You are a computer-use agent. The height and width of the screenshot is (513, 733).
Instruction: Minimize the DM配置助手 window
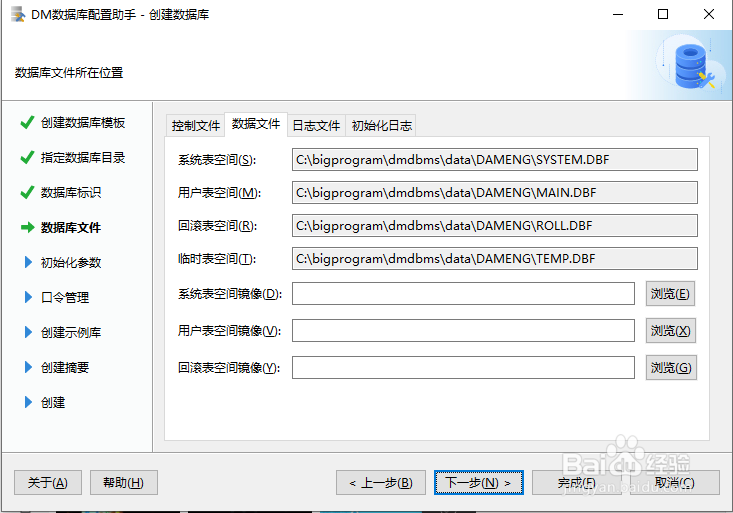click(x=618, y=14)
